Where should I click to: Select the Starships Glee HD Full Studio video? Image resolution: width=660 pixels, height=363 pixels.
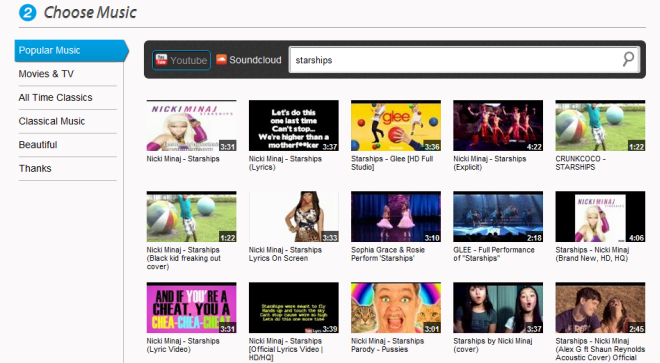(x=396, y=125)
